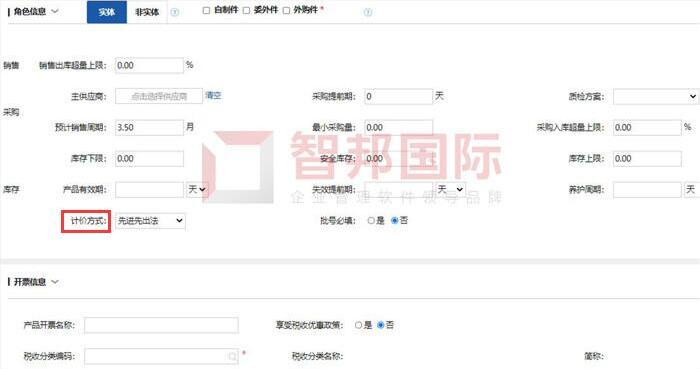Click the 计价方式 label
Screen dimensions: 700x369
(88, 221)
